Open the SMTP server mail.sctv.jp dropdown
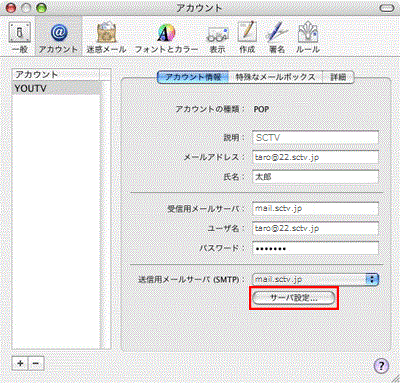The width and height of the screenshot is (400, 383). point(315,279)
